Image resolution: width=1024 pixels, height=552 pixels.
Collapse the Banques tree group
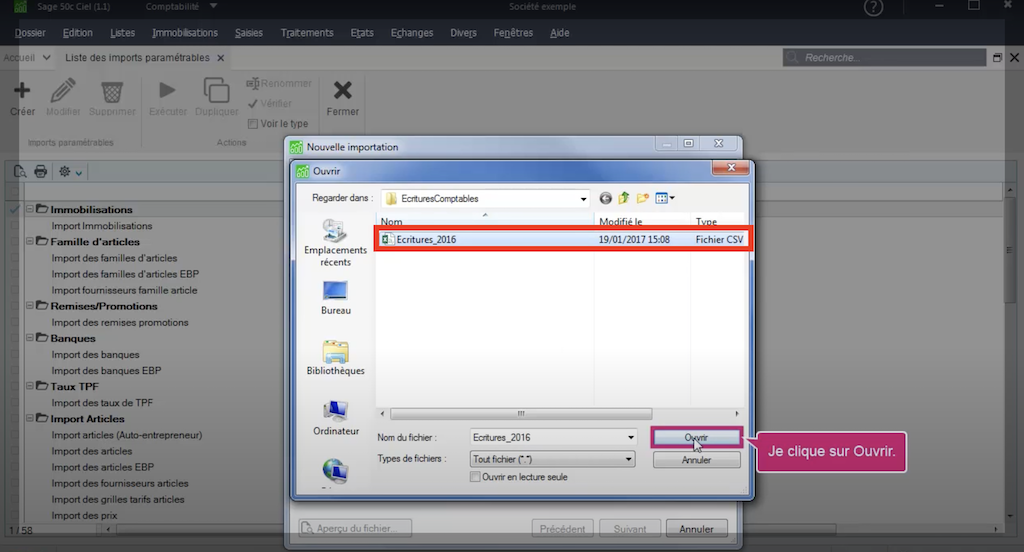[x=29, y=338]
